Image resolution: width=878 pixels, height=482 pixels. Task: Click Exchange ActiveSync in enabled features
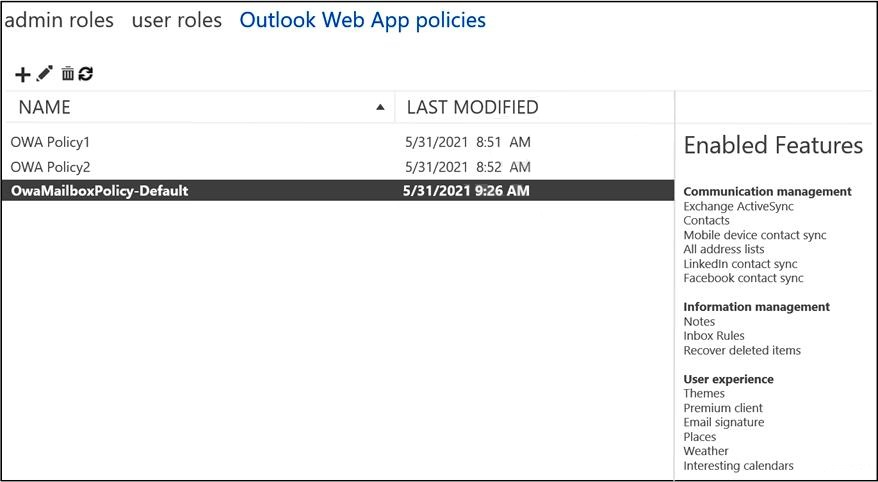pyautogui.click(x=738, y=206)
